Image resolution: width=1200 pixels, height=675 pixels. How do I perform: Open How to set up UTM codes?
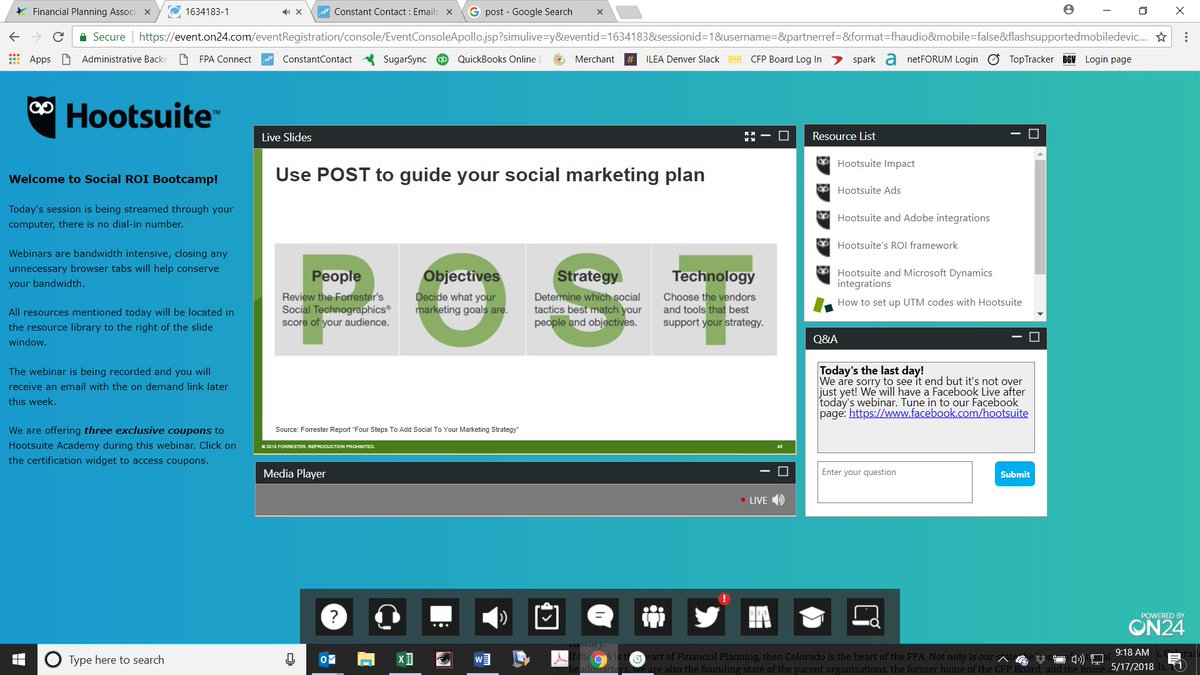pyautogui.click(x=929, y=302)
